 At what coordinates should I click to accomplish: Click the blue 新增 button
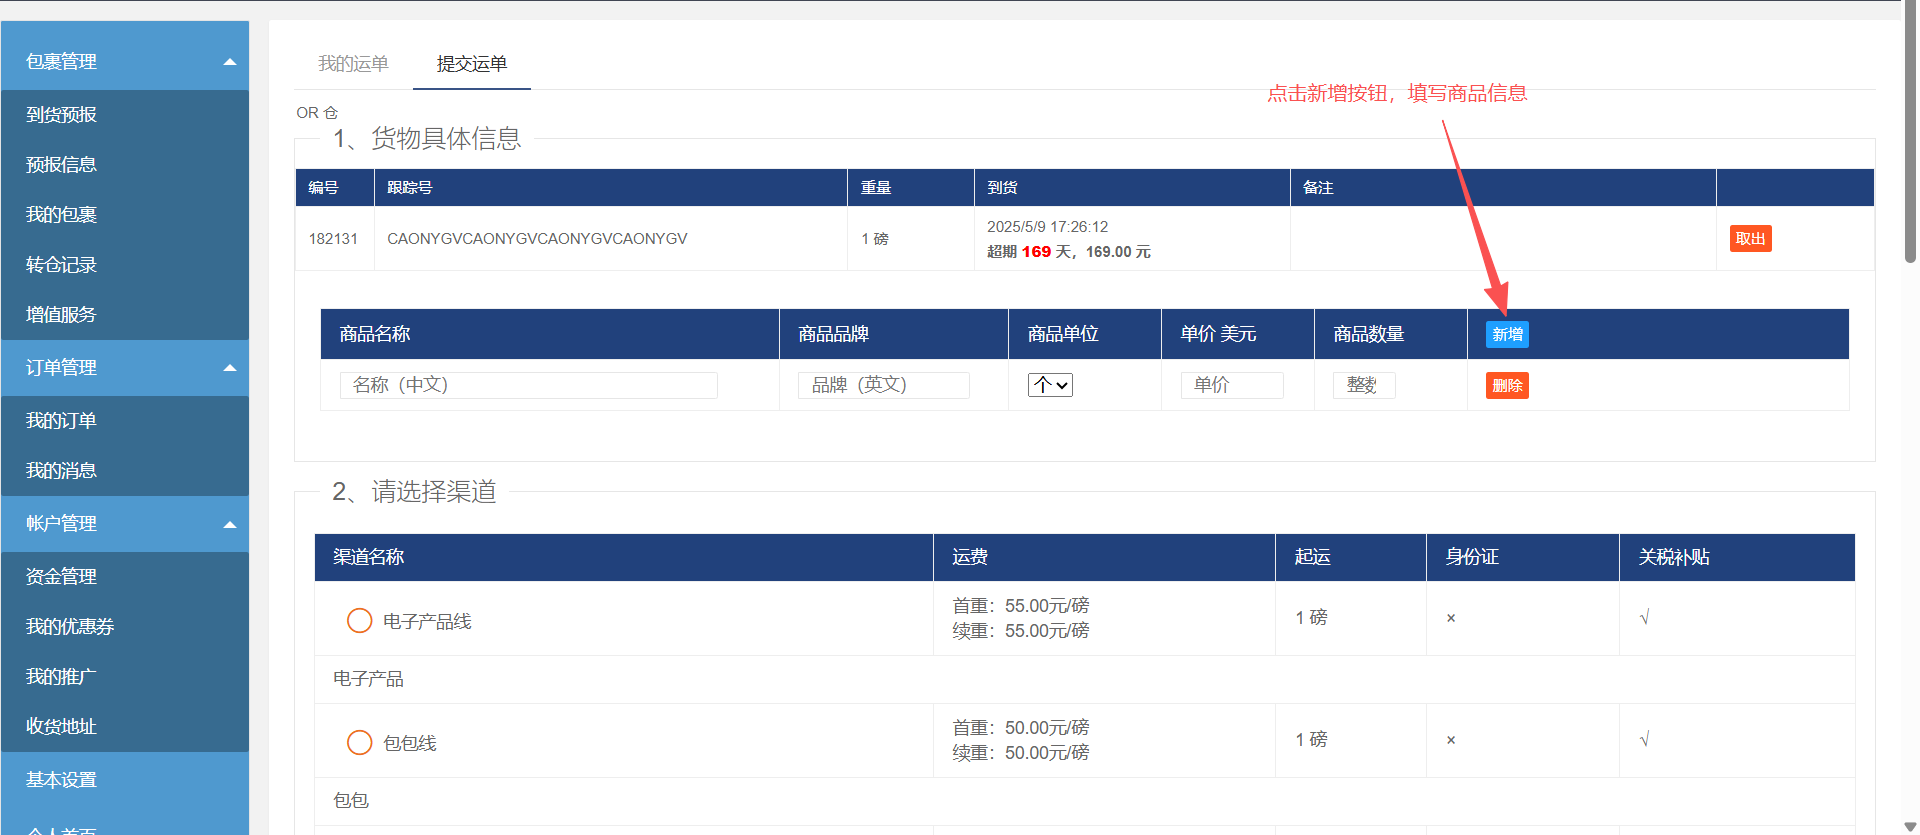pos(1507,335)
